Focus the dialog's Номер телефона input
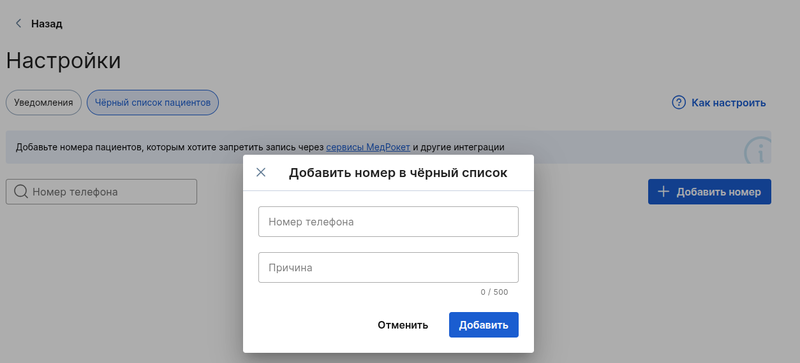 (388, 222)
